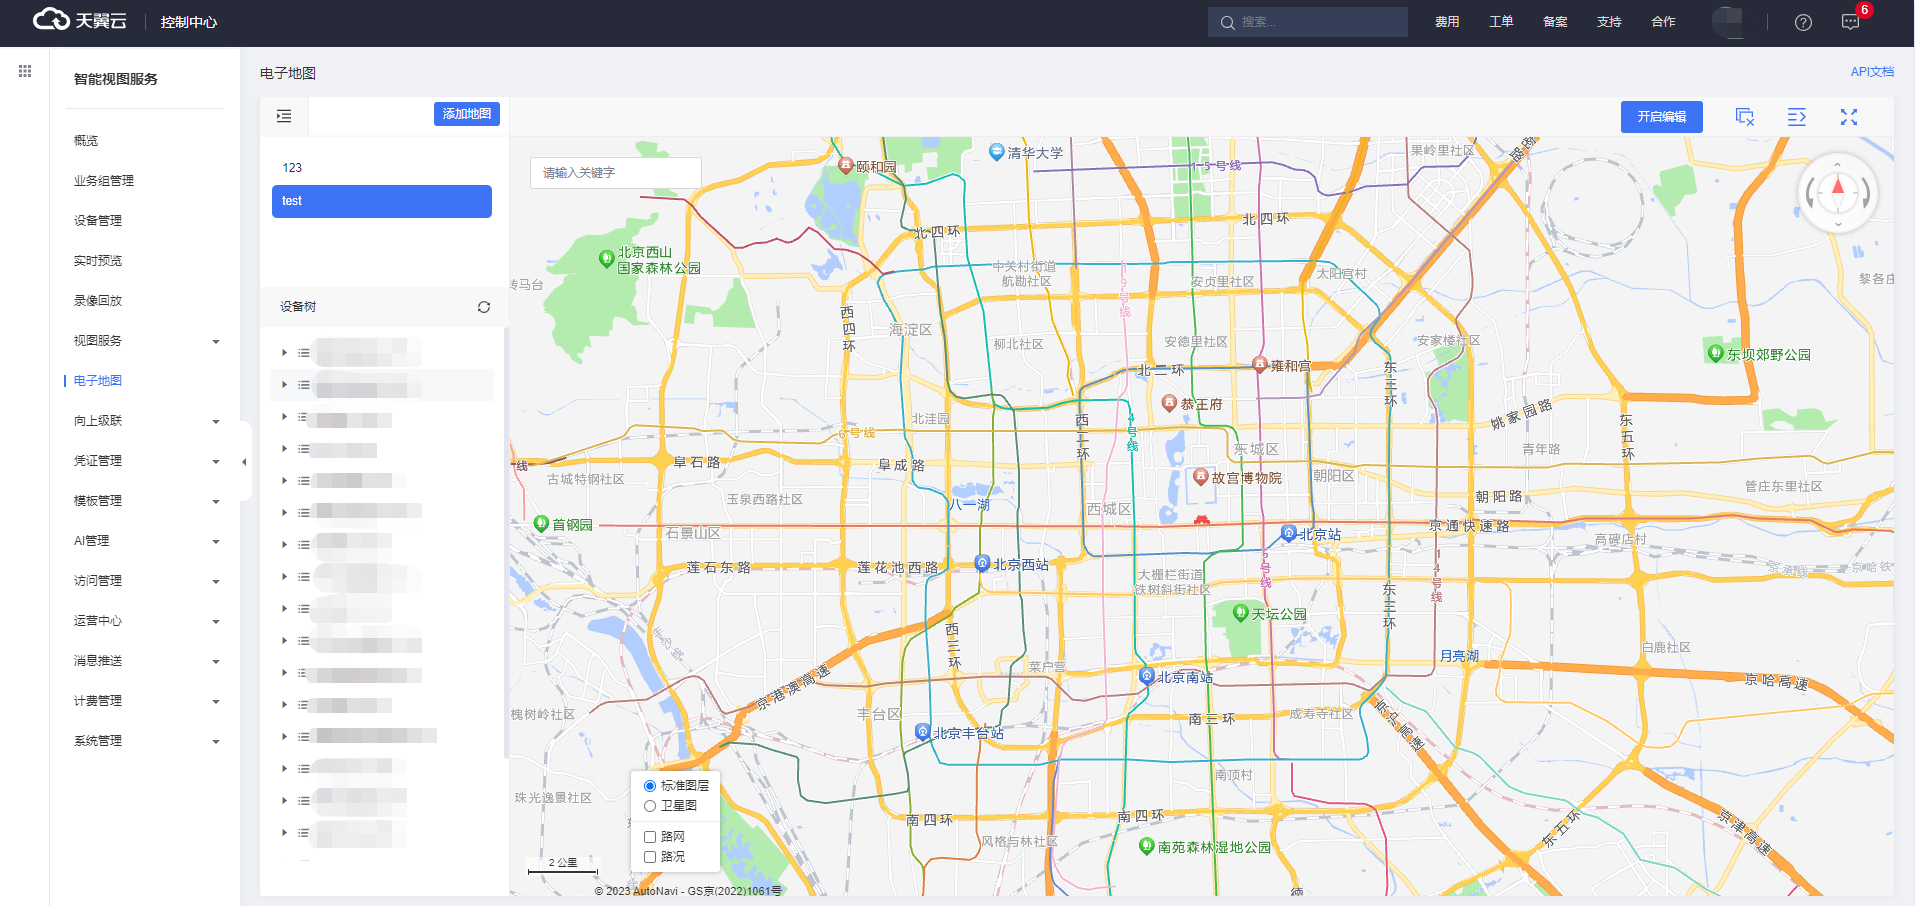The width and height of the screenshot is (1915, 906).
Task: Enable the 路况 traffic checkbox
Action: tap(650, 857)
